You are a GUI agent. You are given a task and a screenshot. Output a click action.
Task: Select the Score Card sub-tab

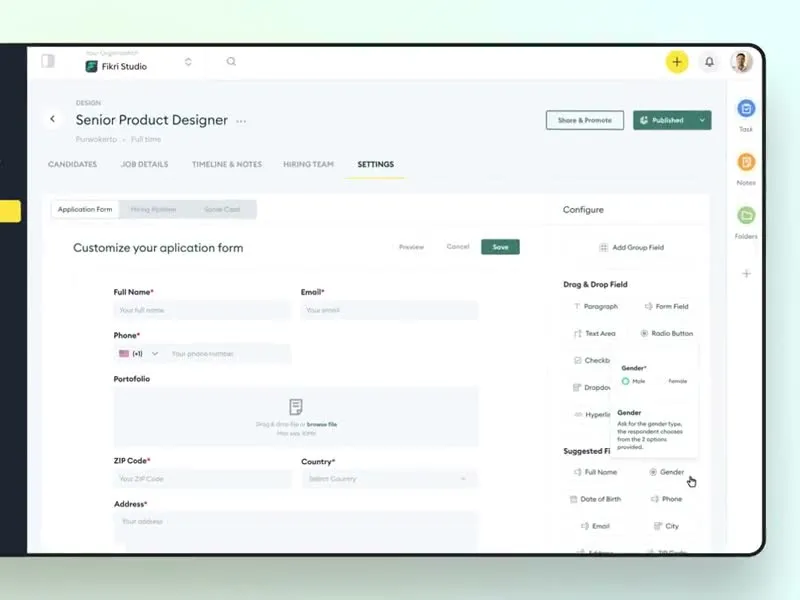(222, 209)
